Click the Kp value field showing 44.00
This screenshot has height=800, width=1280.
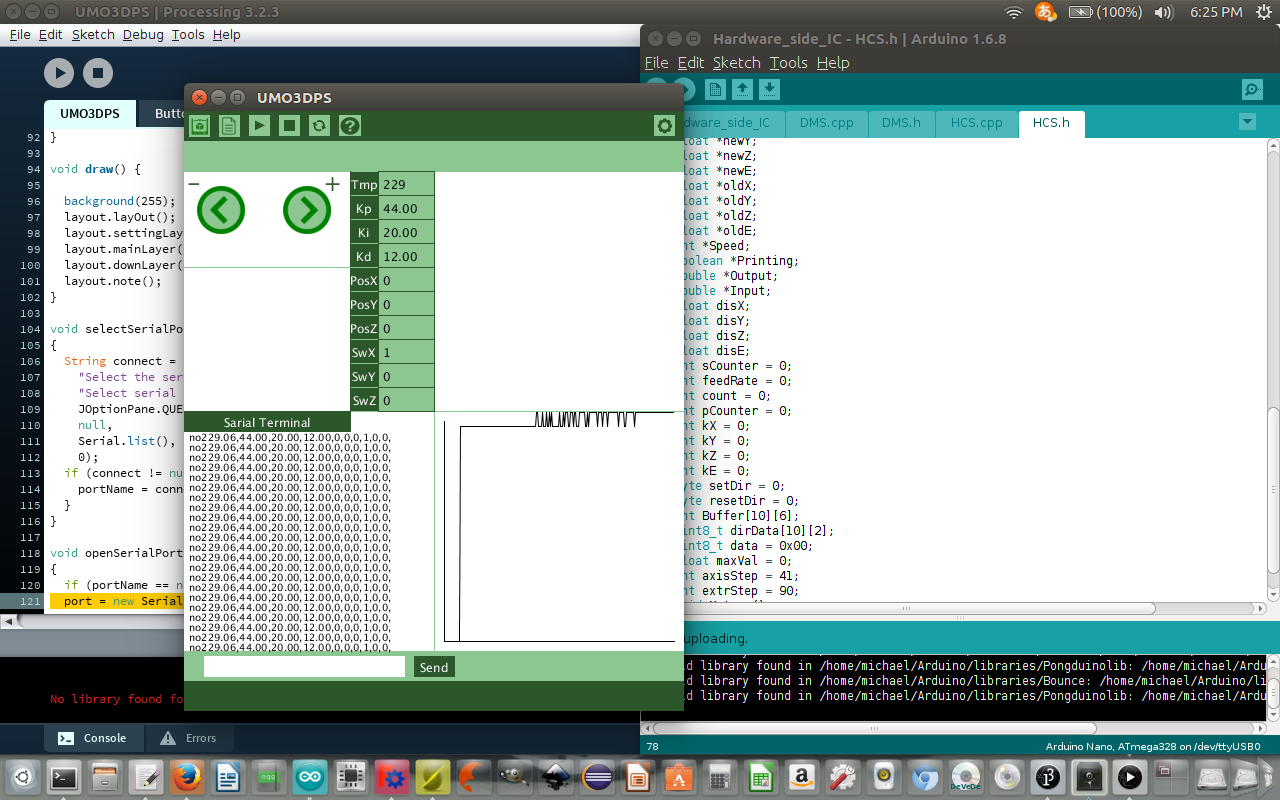tap(407, 209)
